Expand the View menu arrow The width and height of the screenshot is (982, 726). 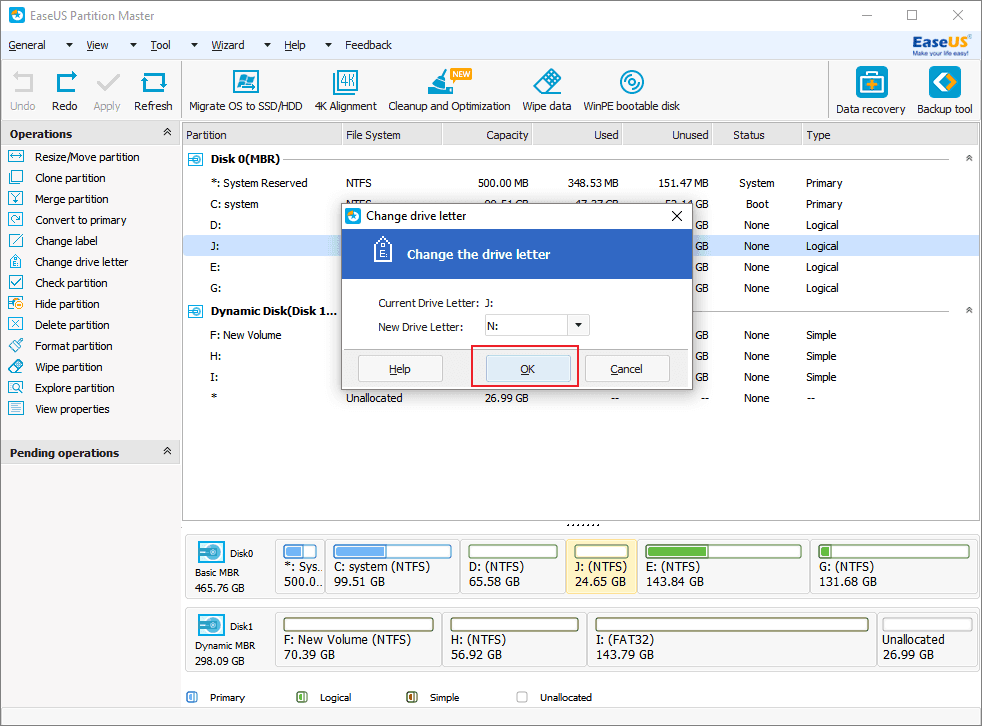click(x=133, y=45)
